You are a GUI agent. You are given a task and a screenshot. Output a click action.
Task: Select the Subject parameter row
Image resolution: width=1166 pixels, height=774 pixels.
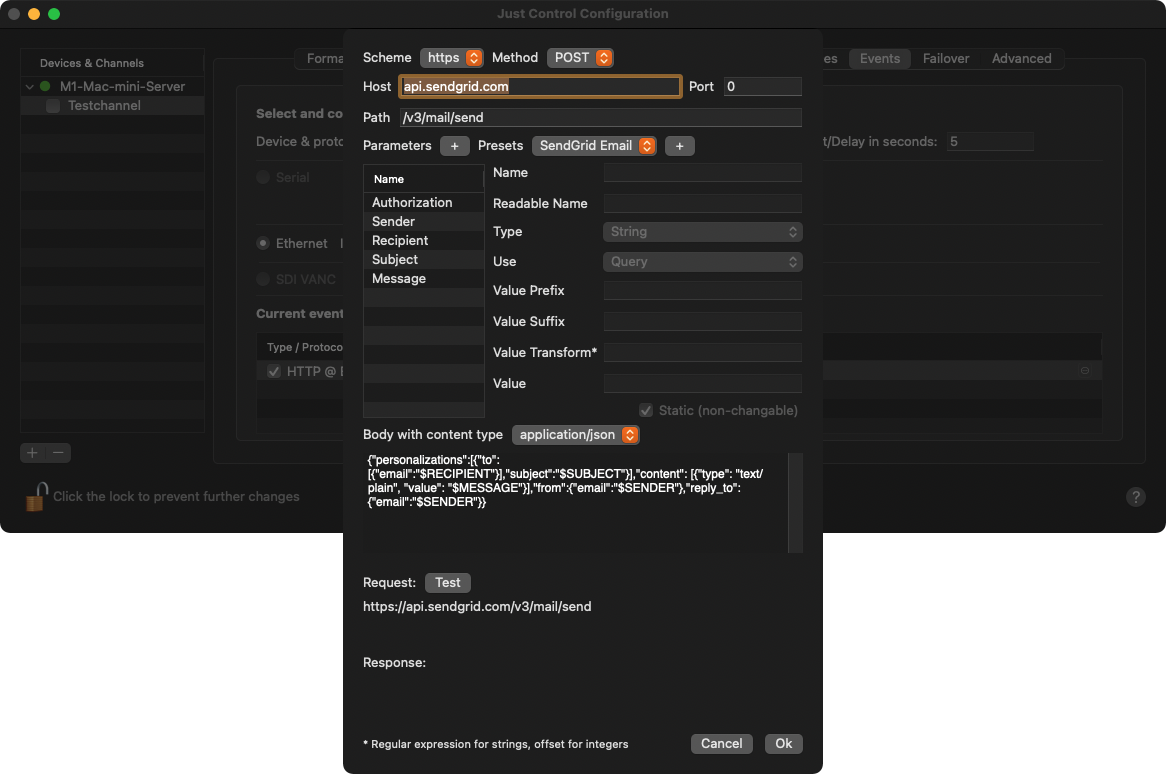[x=424, y=259]
